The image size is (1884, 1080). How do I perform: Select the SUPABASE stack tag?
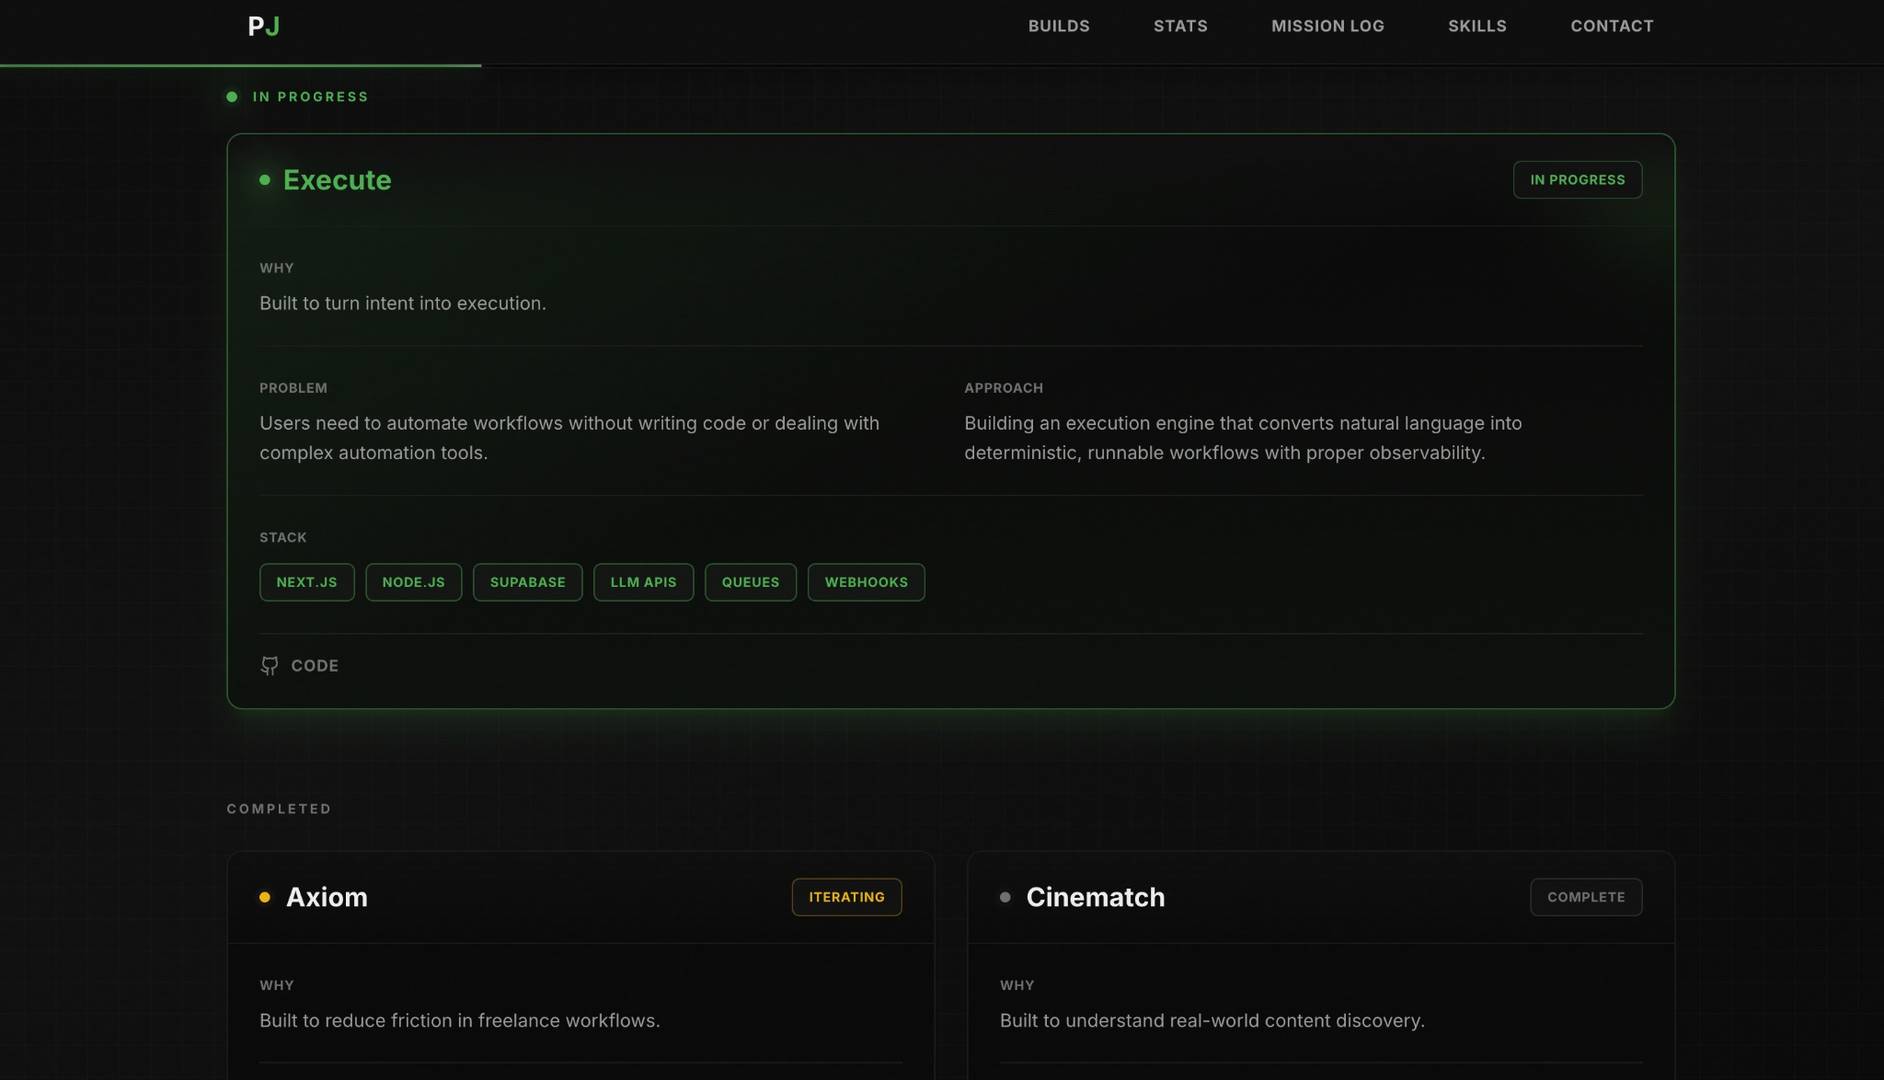[527, 582]
